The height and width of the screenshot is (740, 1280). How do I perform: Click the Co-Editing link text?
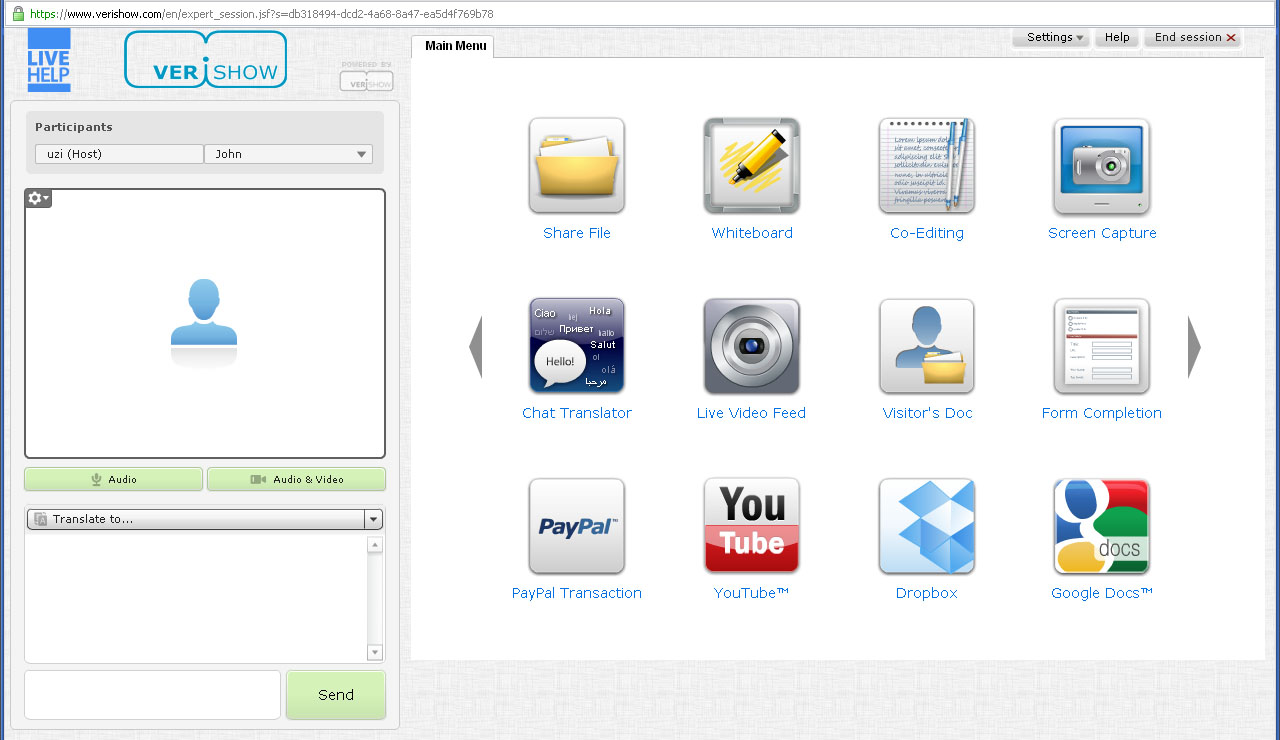pyautogui.click(x=927, y=233)
